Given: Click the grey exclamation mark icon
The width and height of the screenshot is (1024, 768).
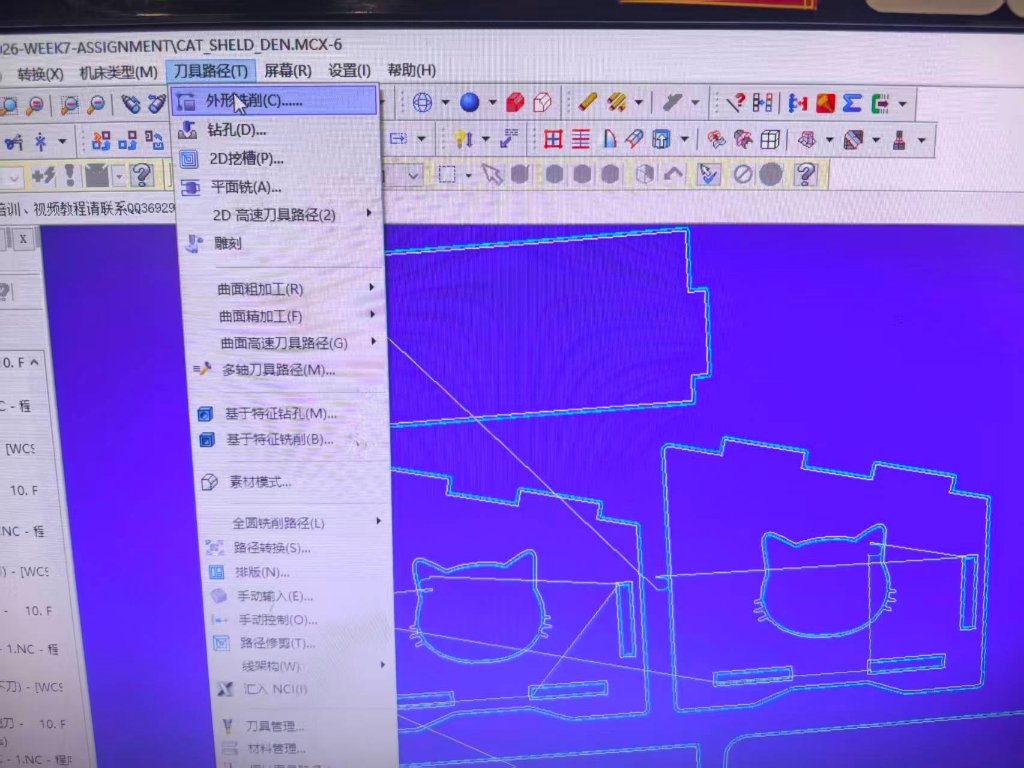Looking at the screenshot, I should (x=71, y=175).
